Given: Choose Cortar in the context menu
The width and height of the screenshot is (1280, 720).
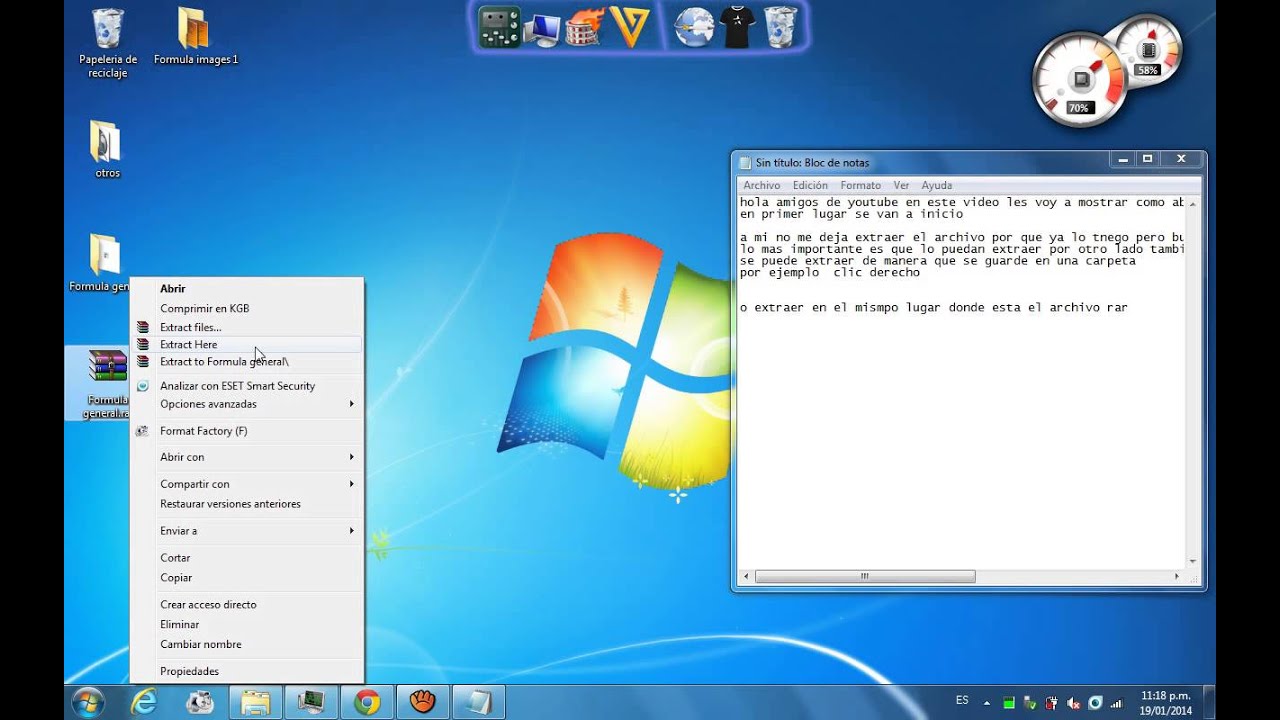Looking at the screenshot, I should click(x=247, y=558).
